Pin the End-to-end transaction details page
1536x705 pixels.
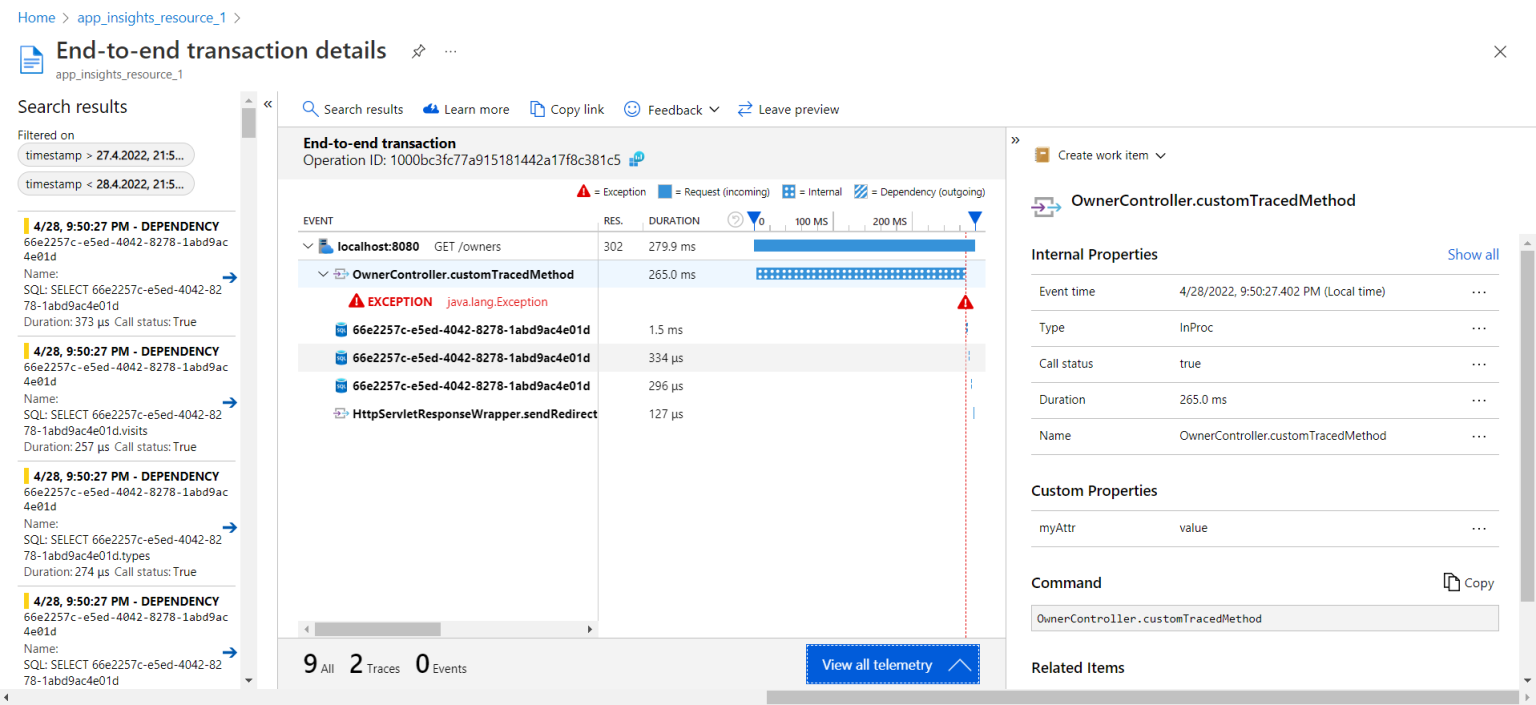click(417, 51)
